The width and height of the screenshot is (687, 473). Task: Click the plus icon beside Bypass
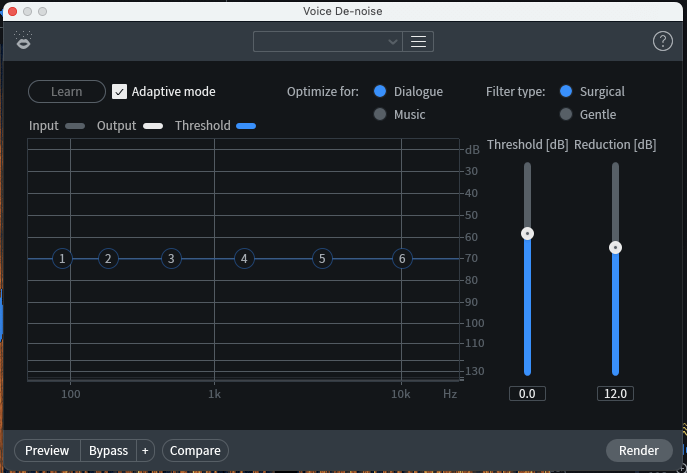coord(145,451)
